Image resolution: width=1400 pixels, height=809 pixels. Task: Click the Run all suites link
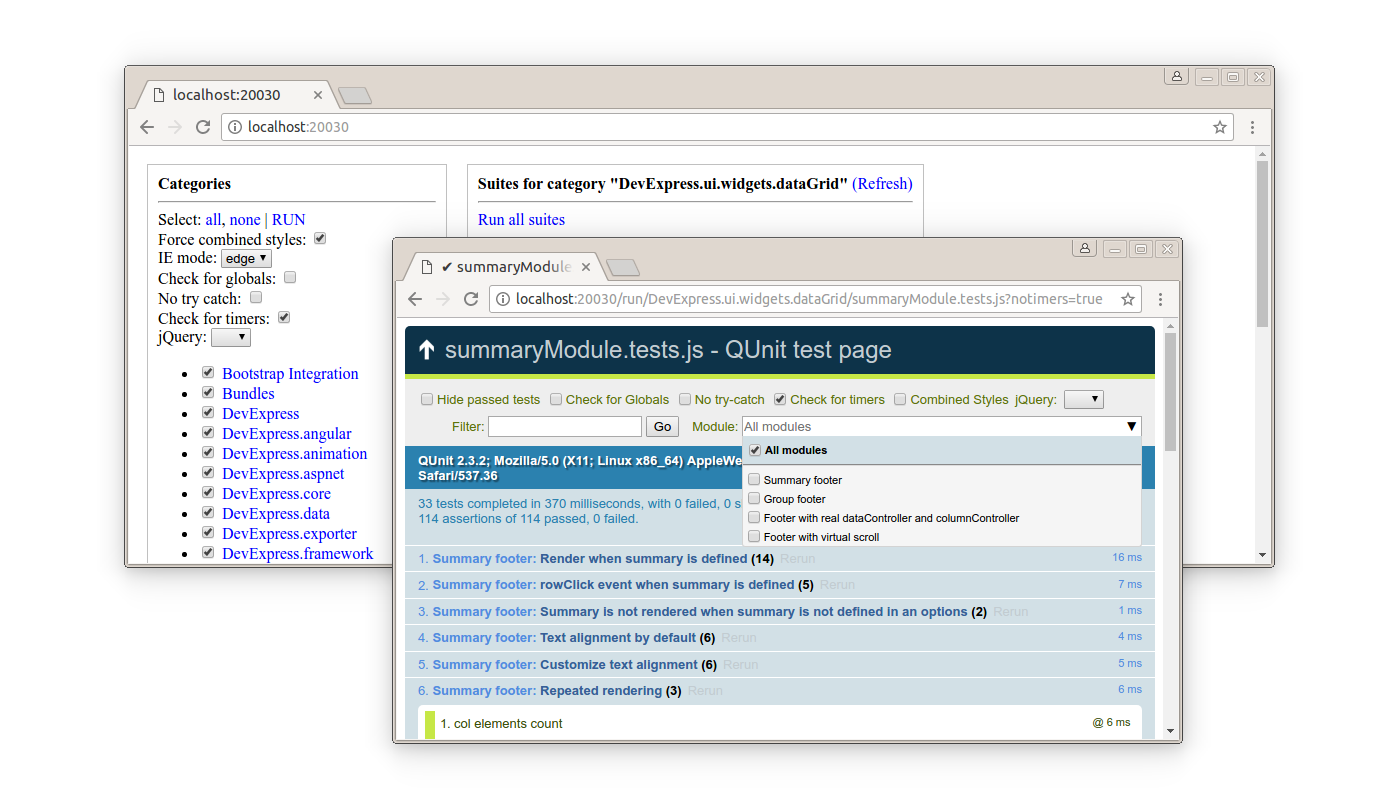(x=521, y=220)
